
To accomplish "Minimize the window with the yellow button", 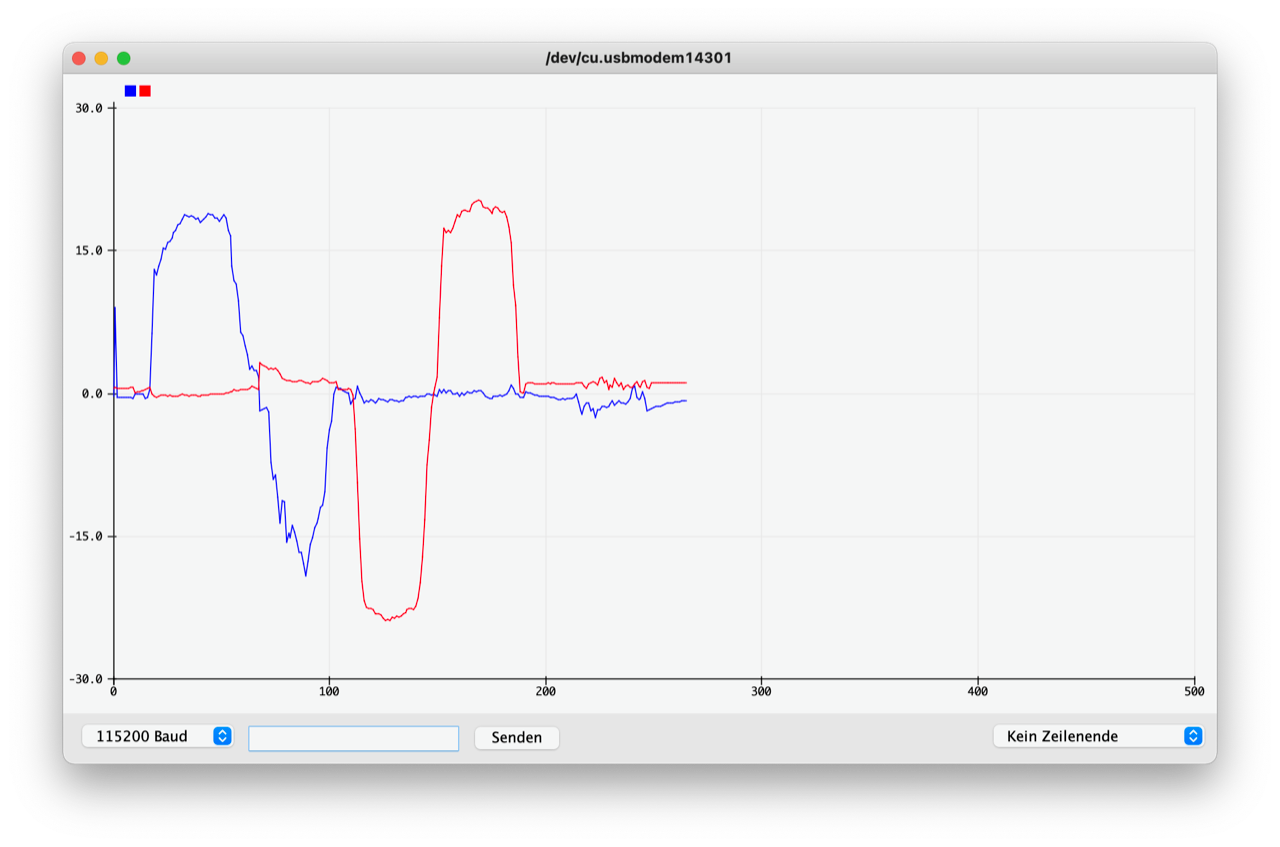I will coord(101,58).
